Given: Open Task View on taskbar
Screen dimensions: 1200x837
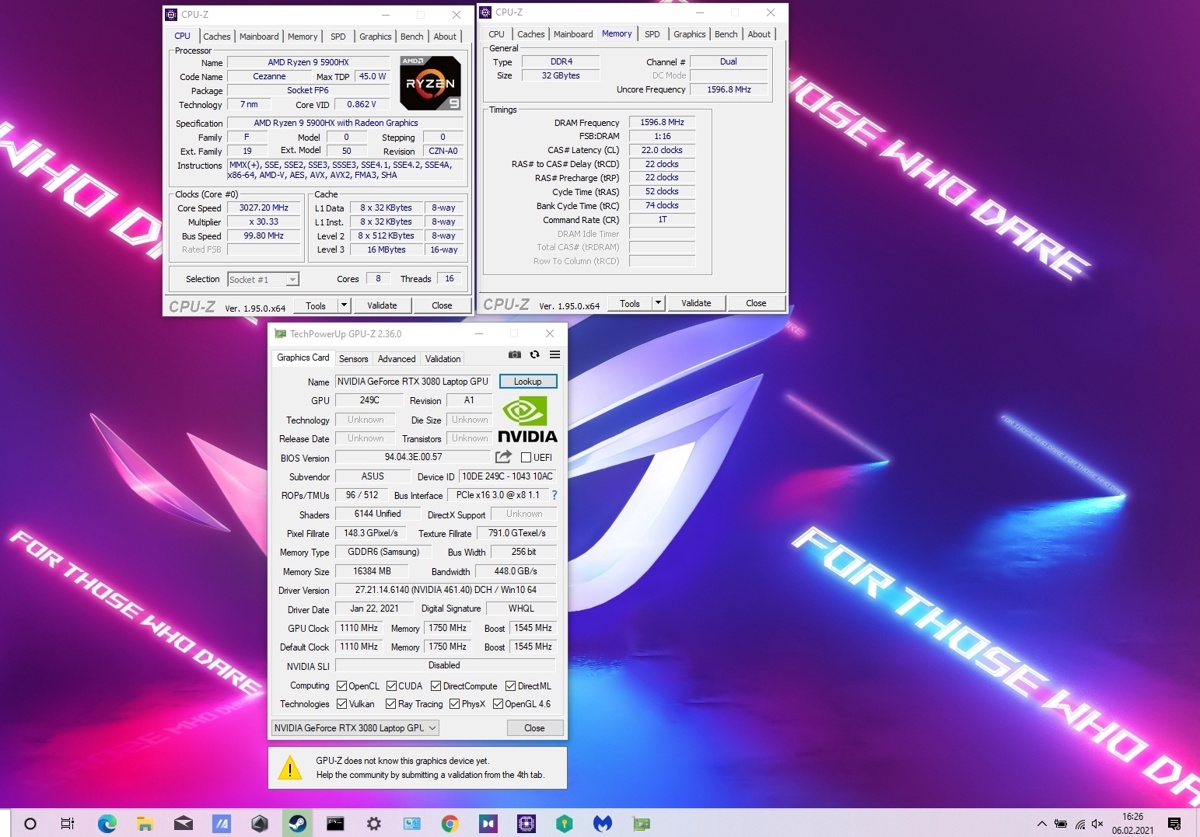Looking at the screenshot, I should (68, 824).
